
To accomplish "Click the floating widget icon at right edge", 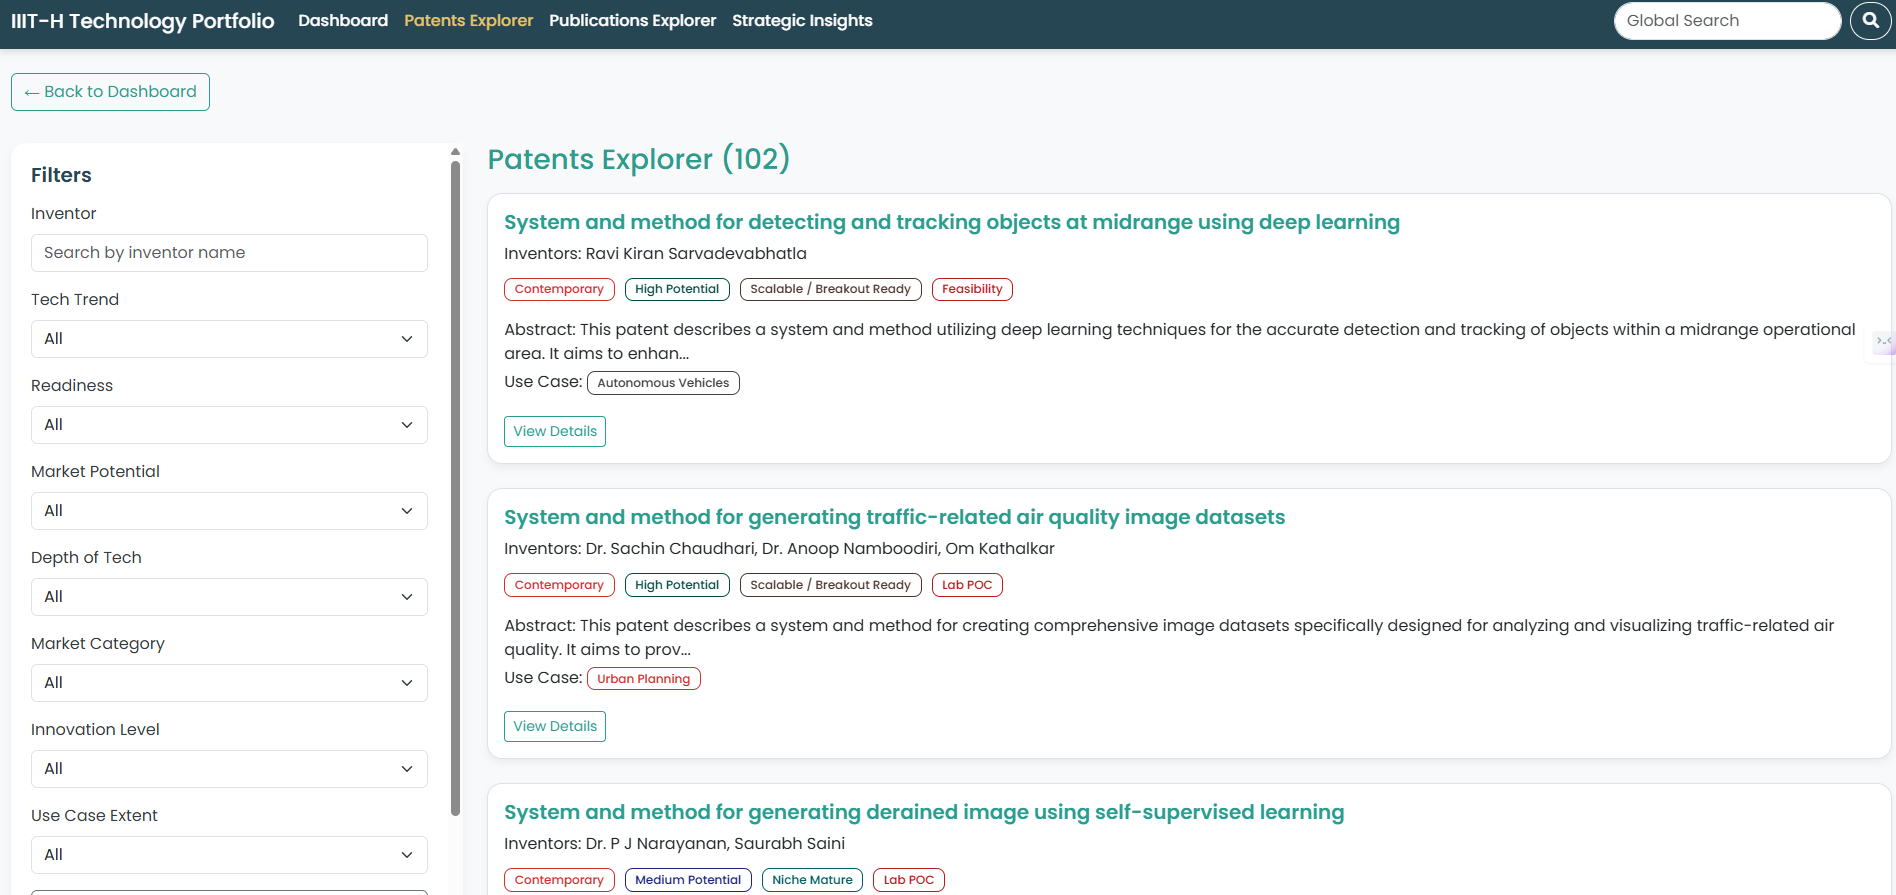I will point(1884,342).
